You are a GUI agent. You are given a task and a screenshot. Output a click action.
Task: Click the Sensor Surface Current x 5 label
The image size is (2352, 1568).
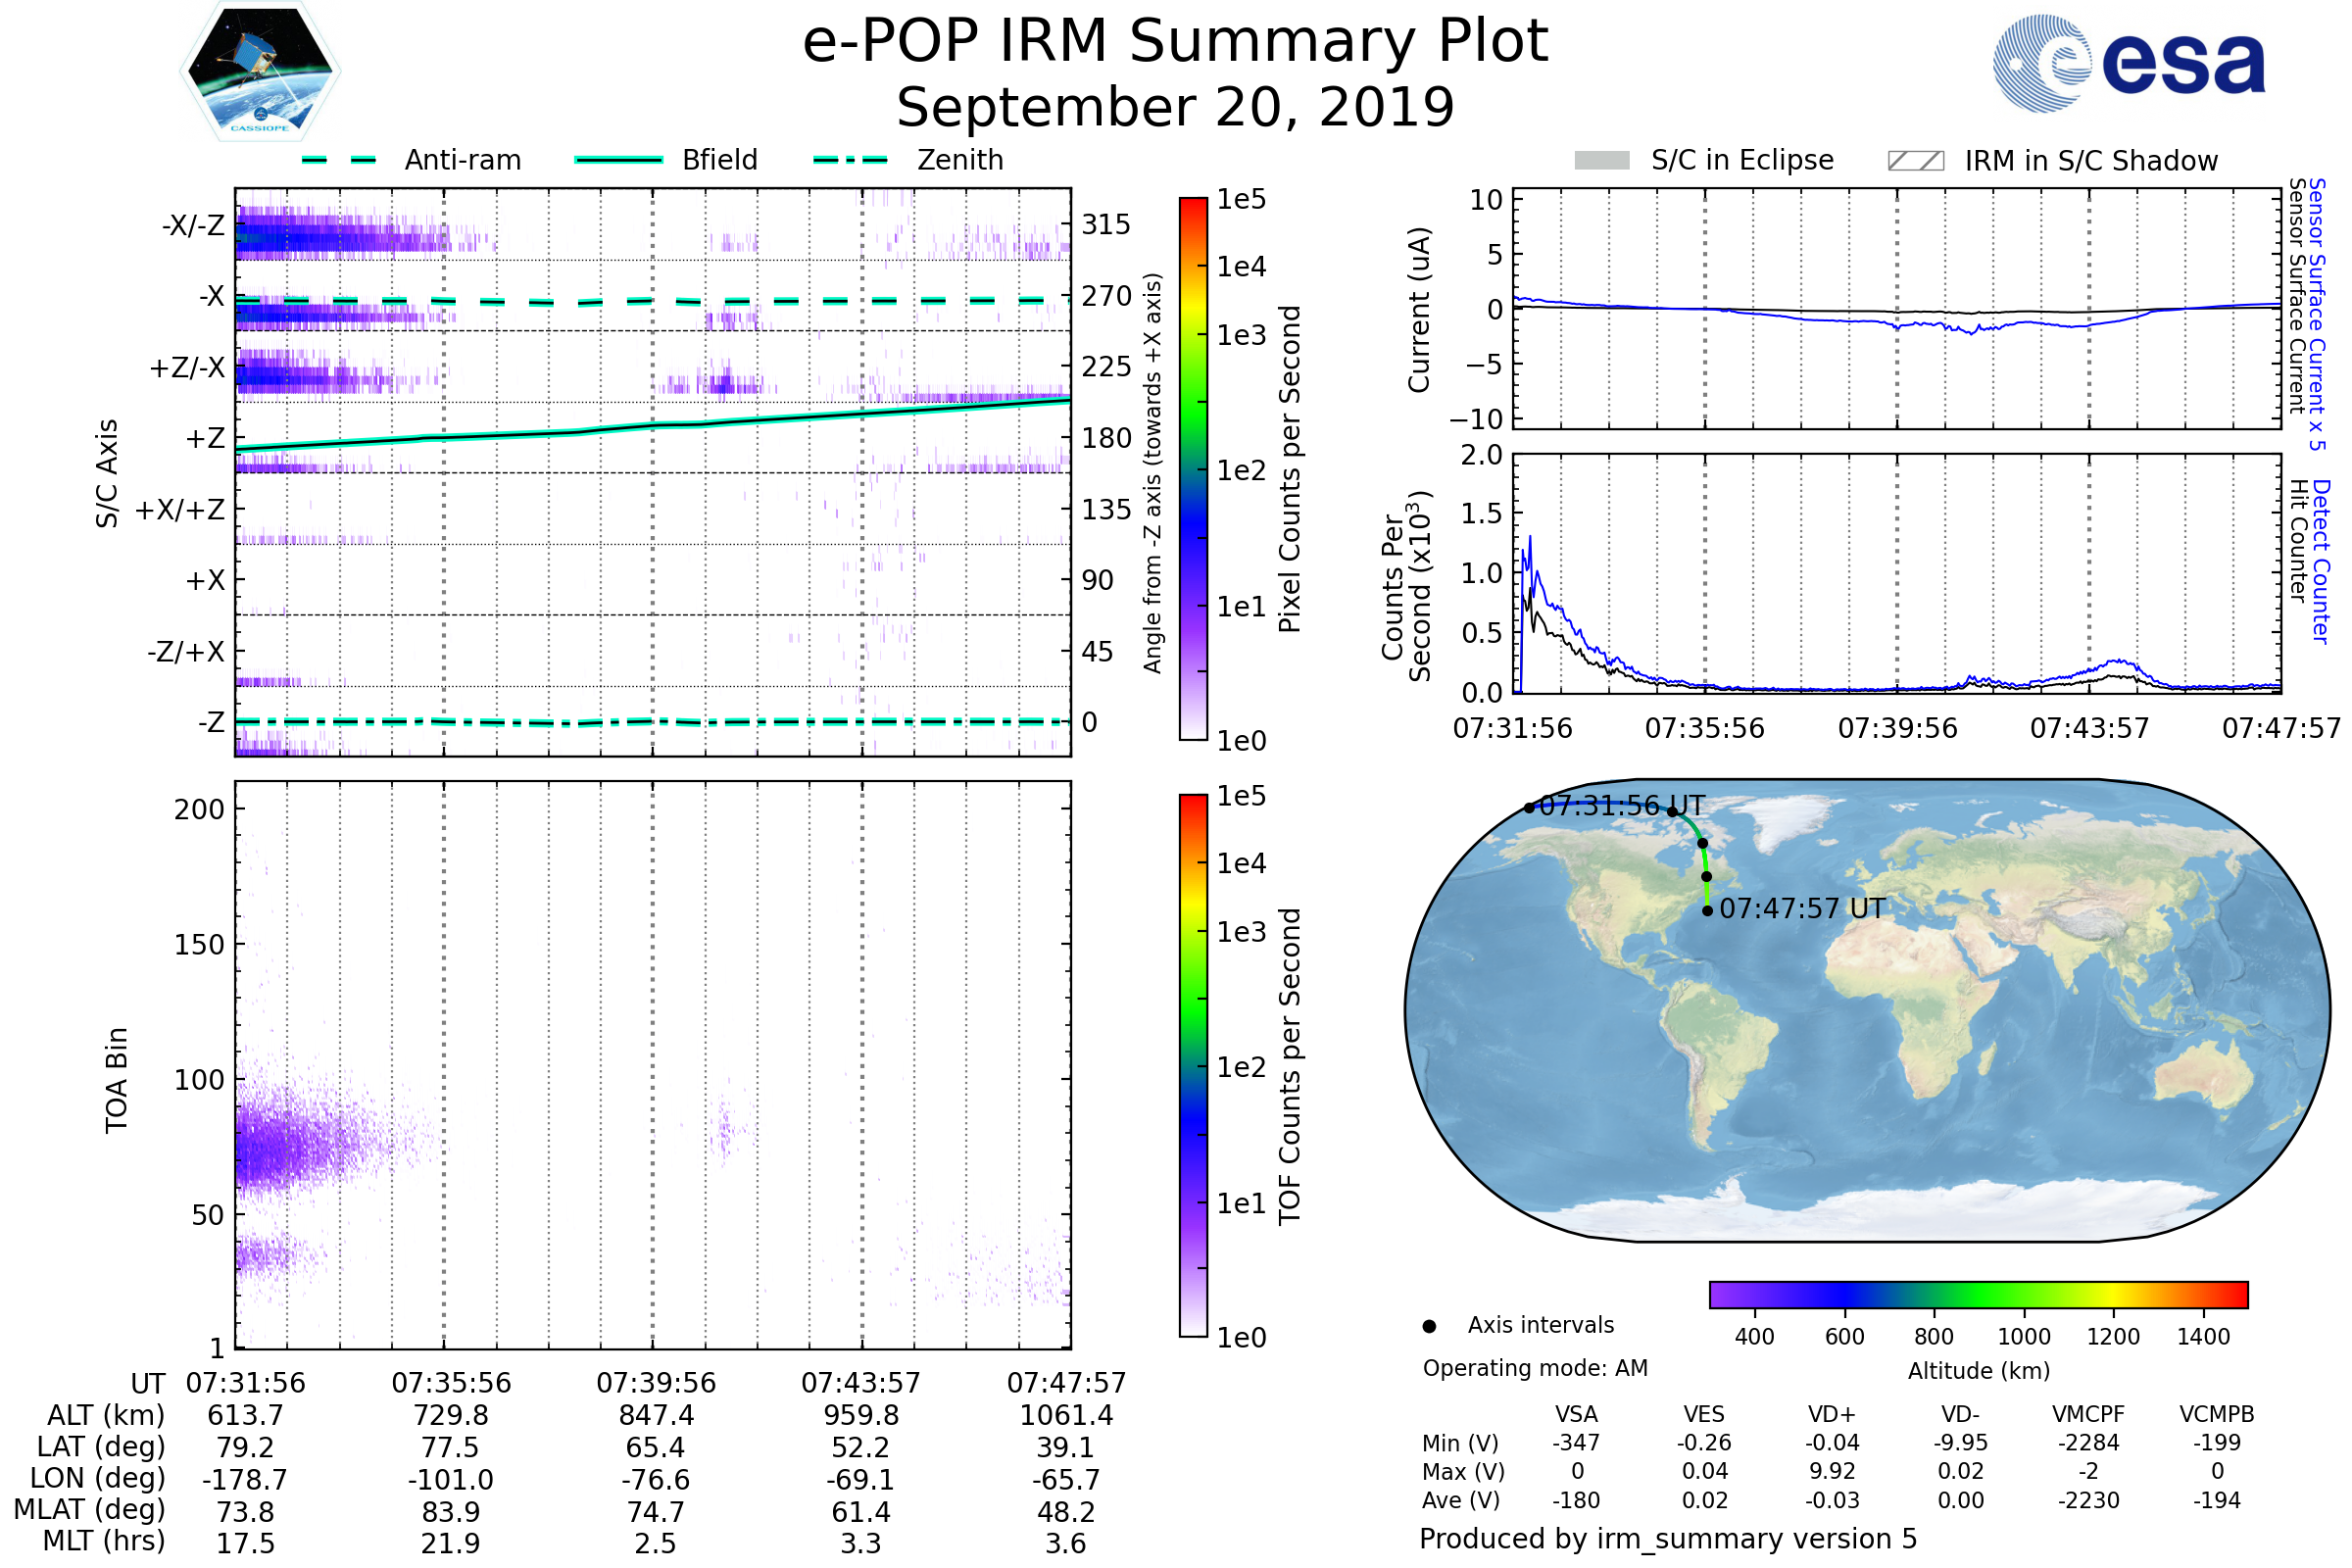click(x=2317, y=313)
